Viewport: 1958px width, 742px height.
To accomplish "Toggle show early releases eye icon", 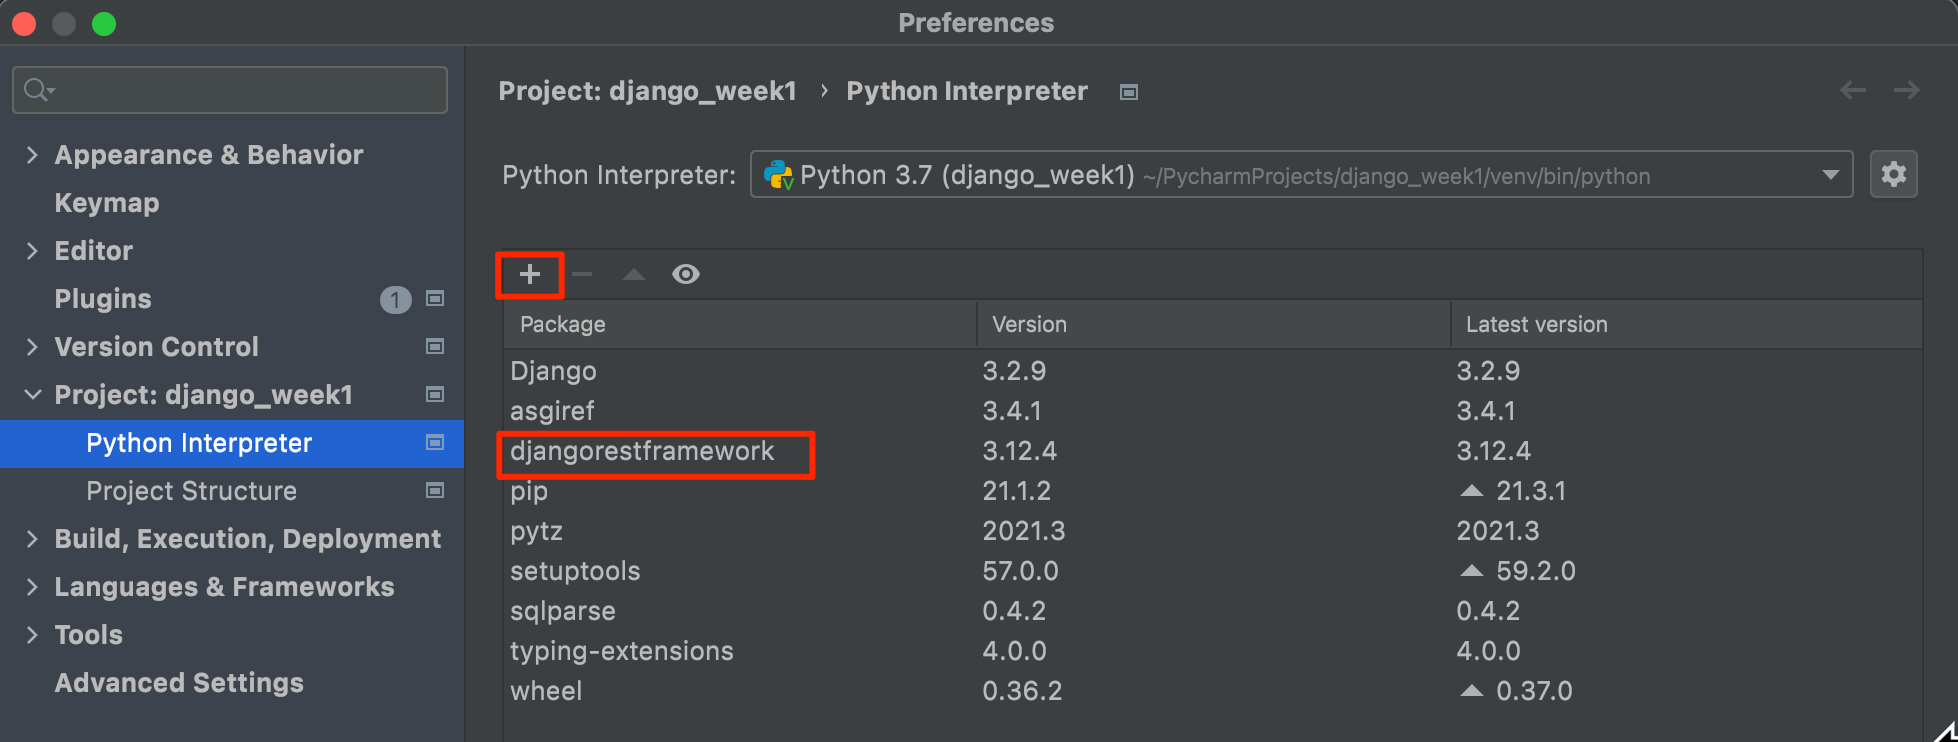I will pyautogui.click(x=686, y=274).
